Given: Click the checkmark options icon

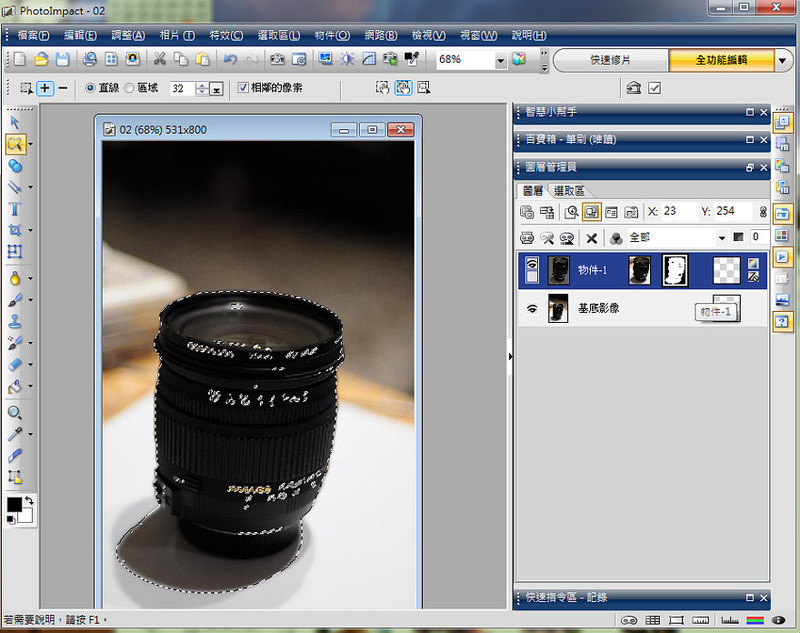Looking at the screenshot, I should (x=655, y=88).
